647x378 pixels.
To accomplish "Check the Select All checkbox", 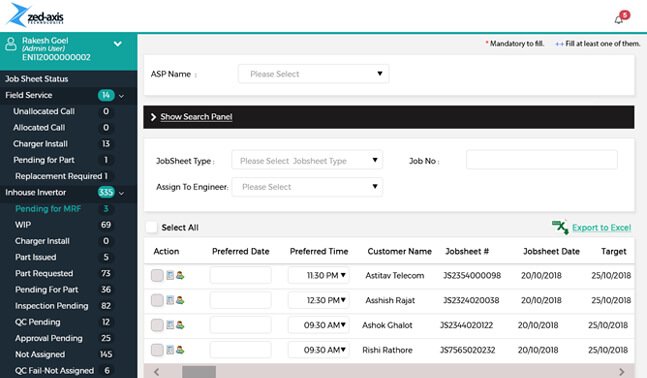I will pyautogui.click(x=151, y=227).
